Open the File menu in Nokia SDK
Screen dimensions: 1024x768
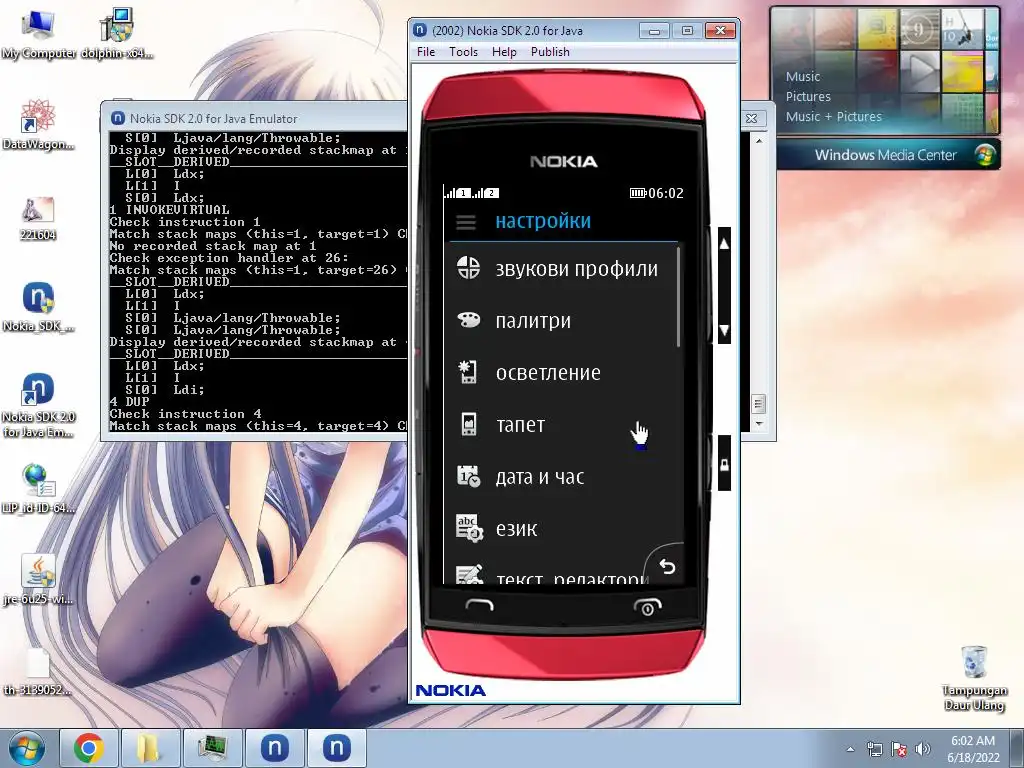pos(426,52)
